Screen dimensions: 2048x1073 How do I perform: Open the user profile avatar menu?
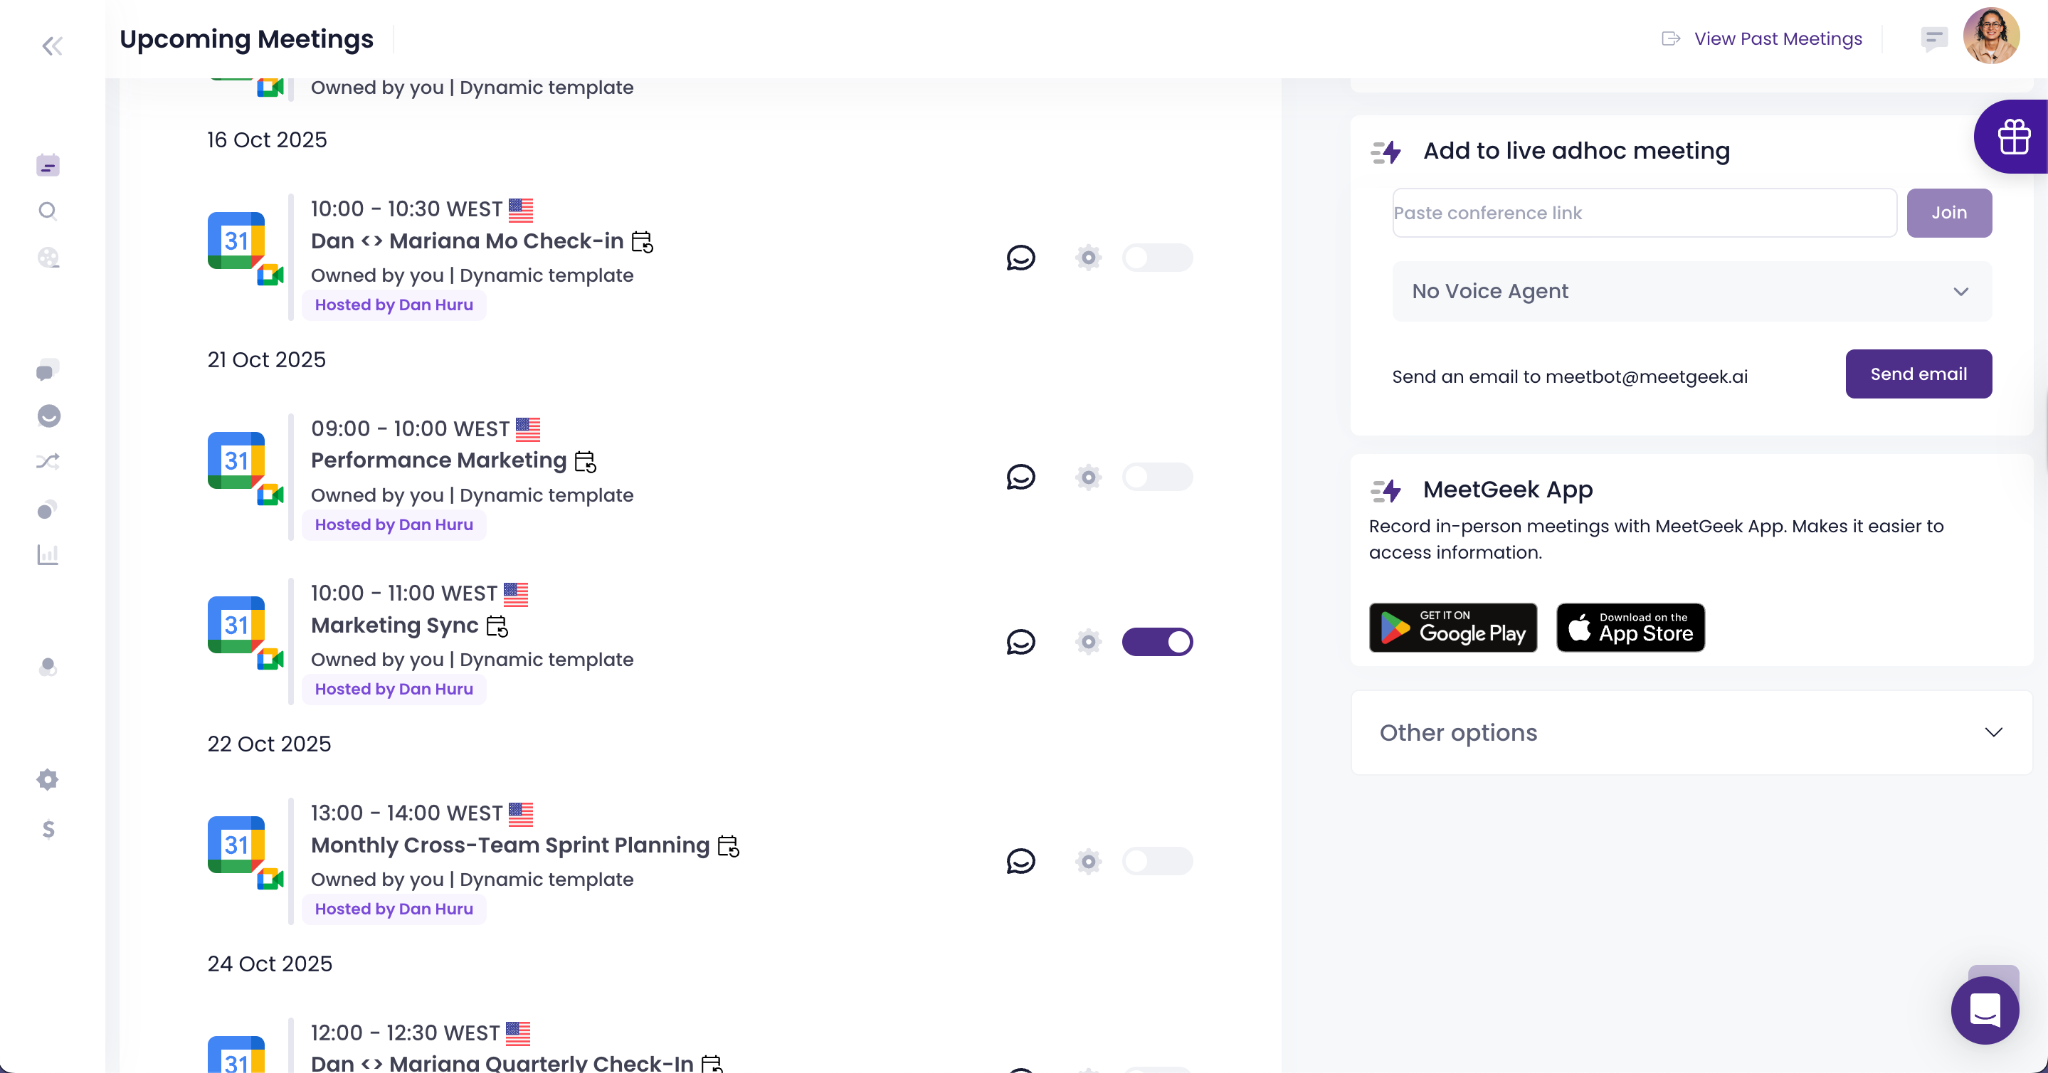[x=1990, y=37]
